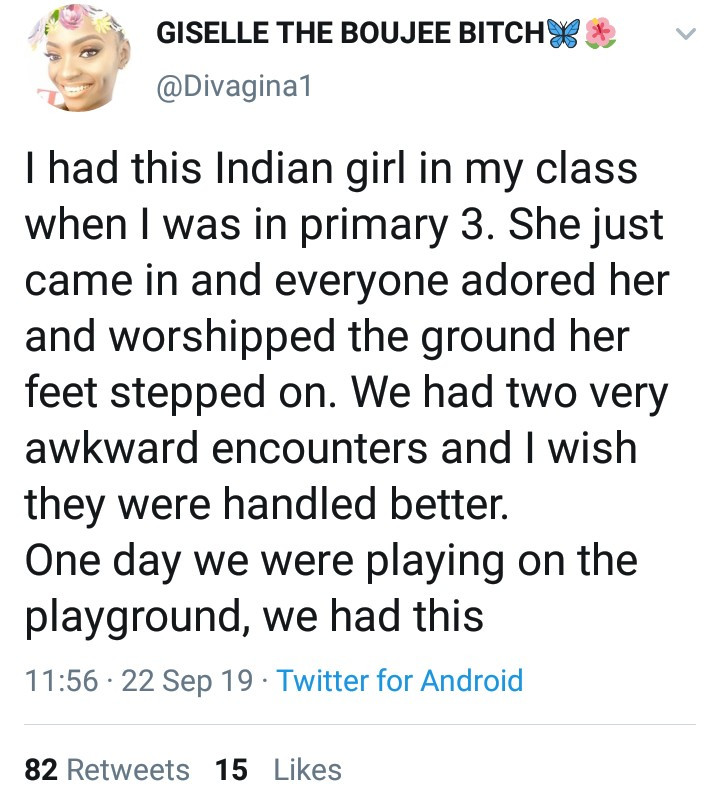720x801 pixels.
Task: Click the pink flower emoji beside the name
Action: tap(601, 34)
